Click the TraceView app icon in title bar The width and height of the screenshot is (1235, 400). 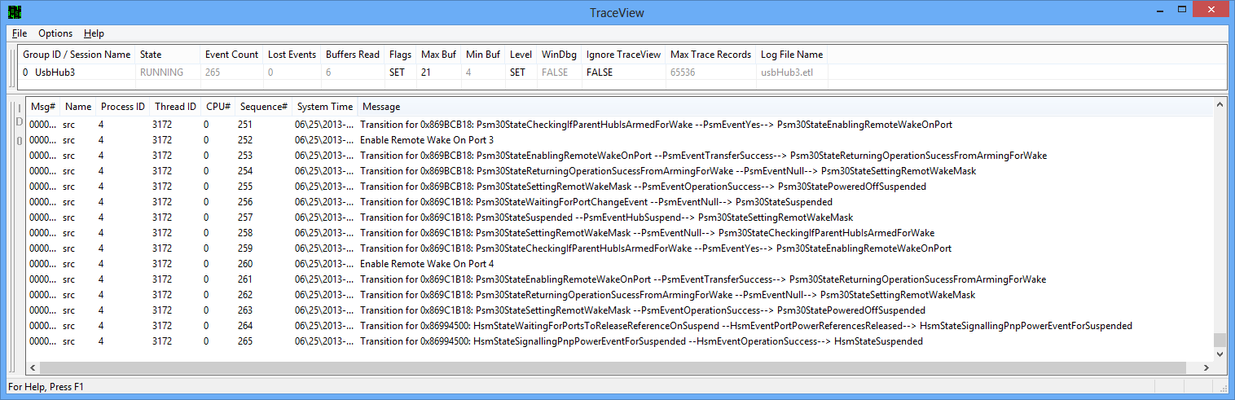pos(15,12)
